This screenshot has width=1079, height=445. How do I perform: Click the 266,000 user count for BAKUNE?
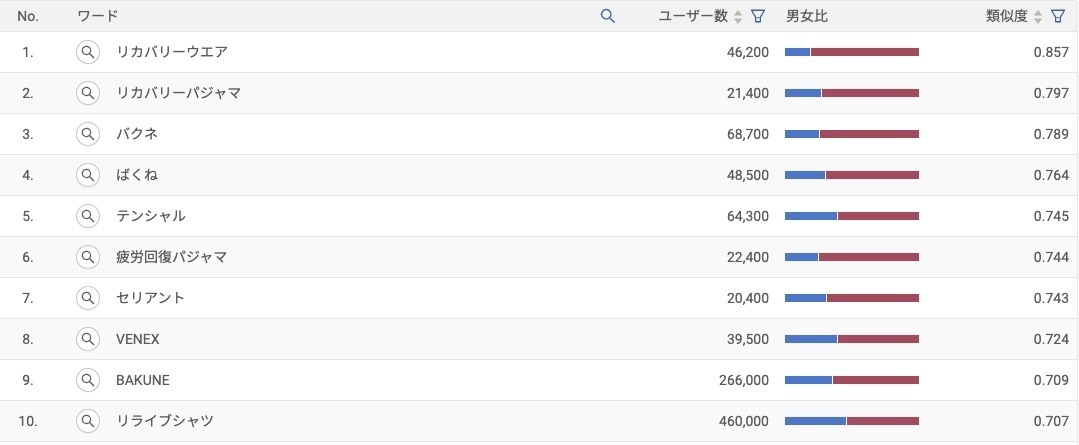coord(743,380)
